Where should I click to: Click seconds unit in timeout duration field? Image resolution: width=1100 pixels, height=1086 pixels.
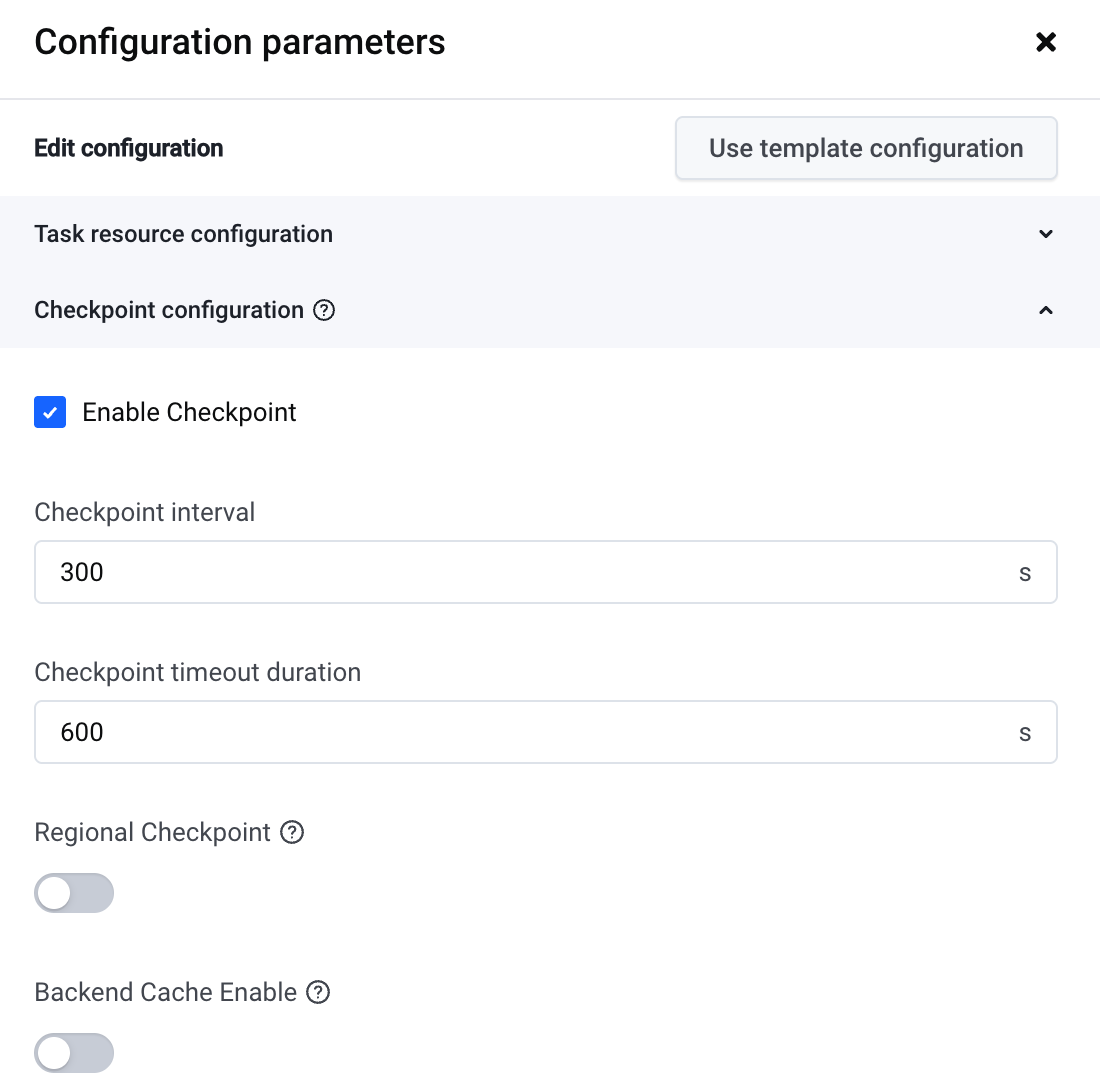coord(1025,733)
